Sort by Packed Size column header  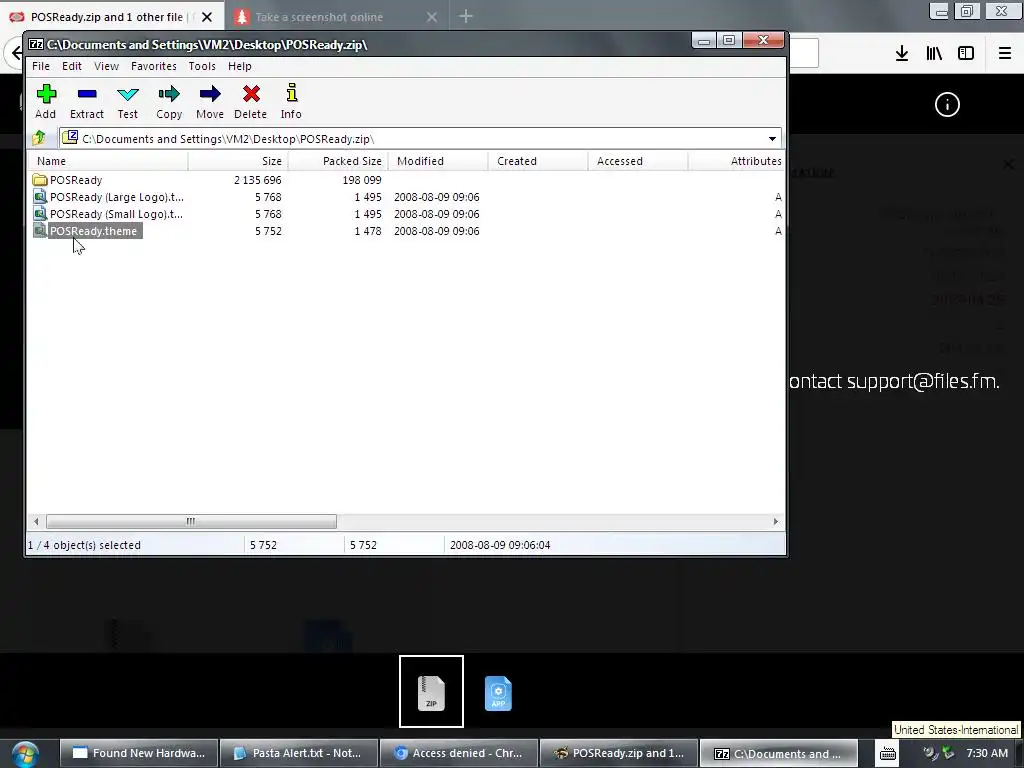(338, 161)
